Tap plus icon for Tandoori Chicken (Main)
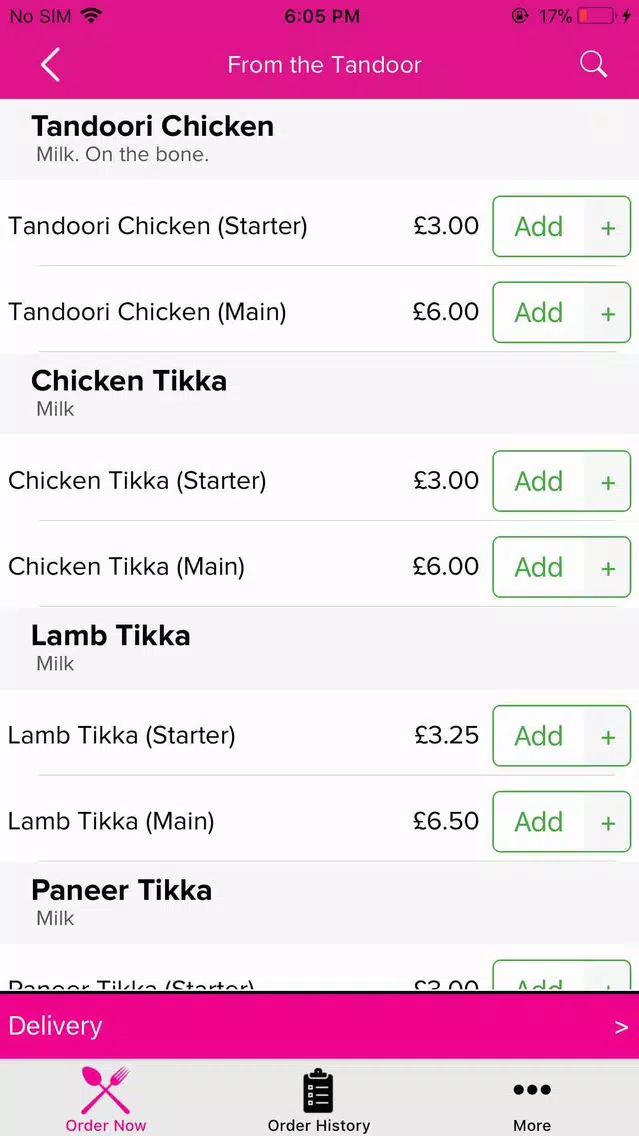Viewport: 639px width, 1136px height. (608, 312)
